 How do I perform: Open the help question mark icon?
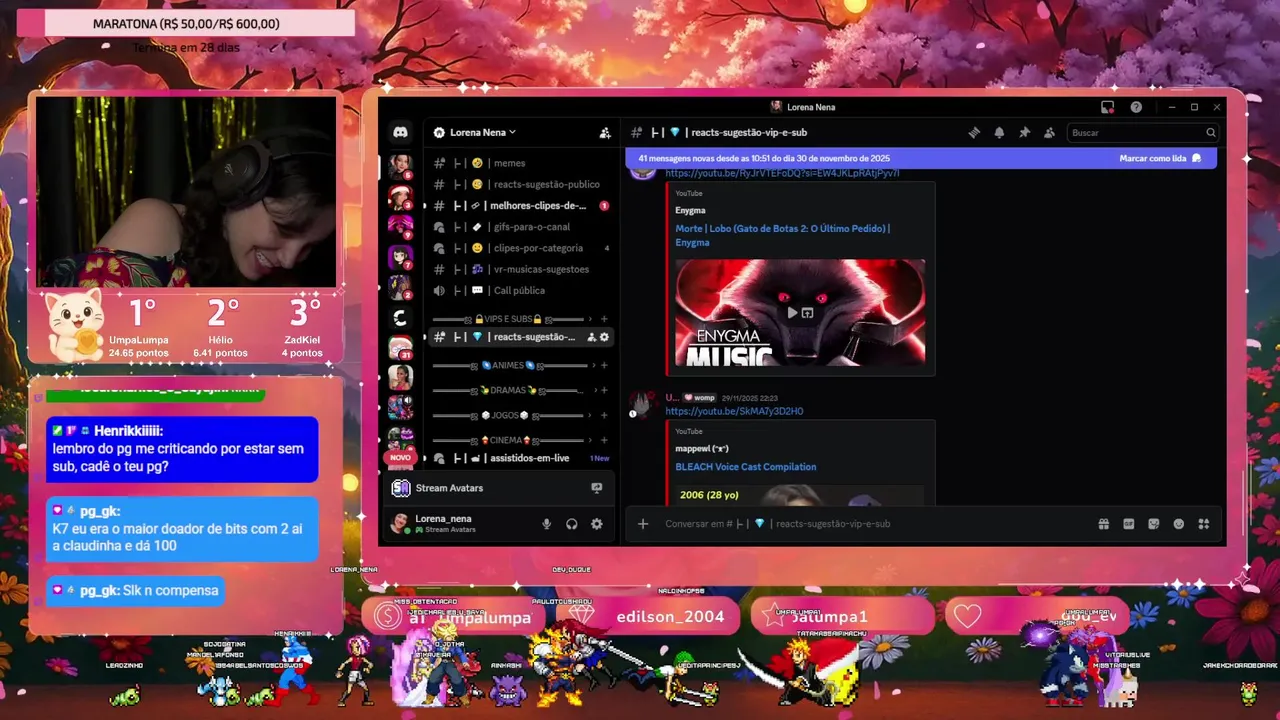tap(1136, 107)
